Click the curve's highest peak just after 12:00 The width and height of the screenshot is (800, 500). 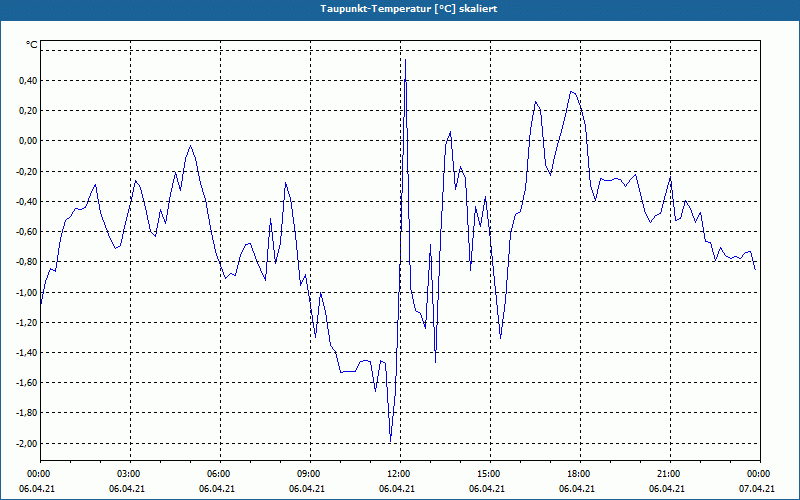point(406,60)
